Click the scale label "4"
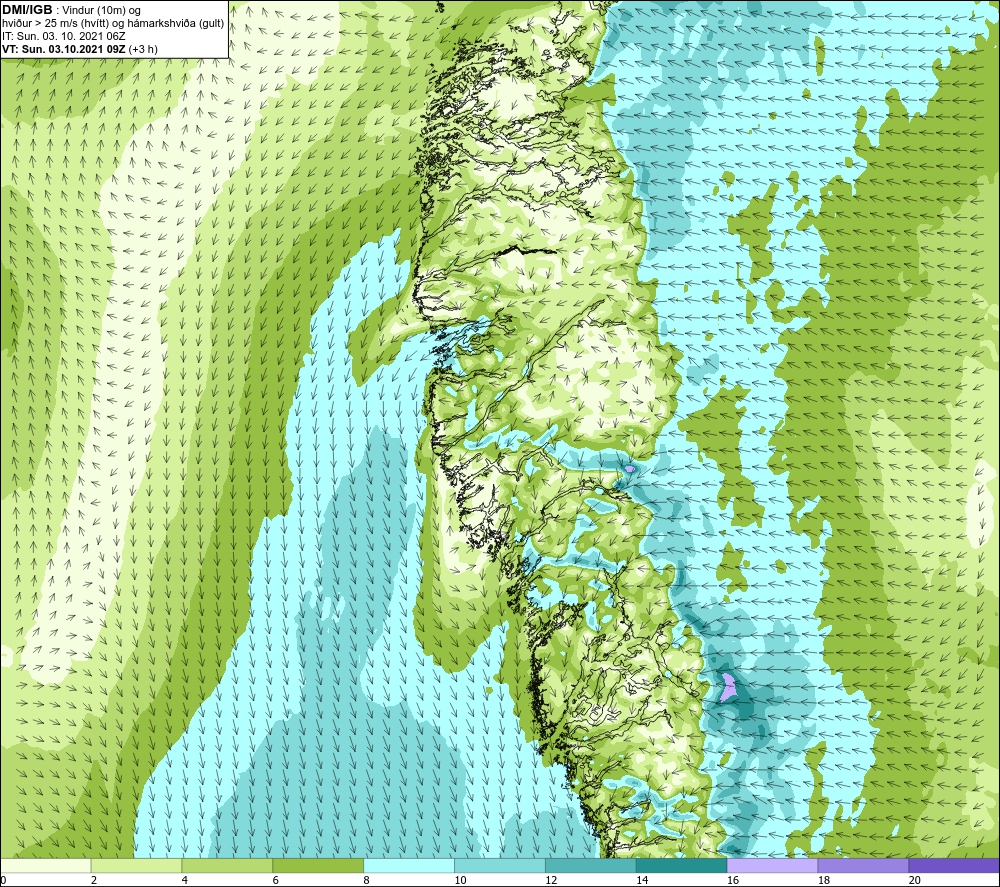This screenshot has height=887, width=1000. point(184,880)
